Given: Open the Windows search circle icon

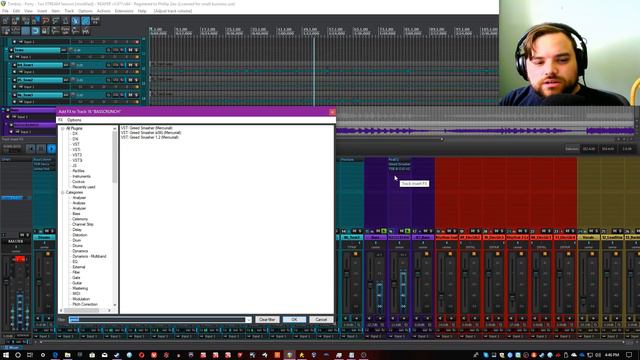Looking at the screenshot, I should [x=18, y=355].
